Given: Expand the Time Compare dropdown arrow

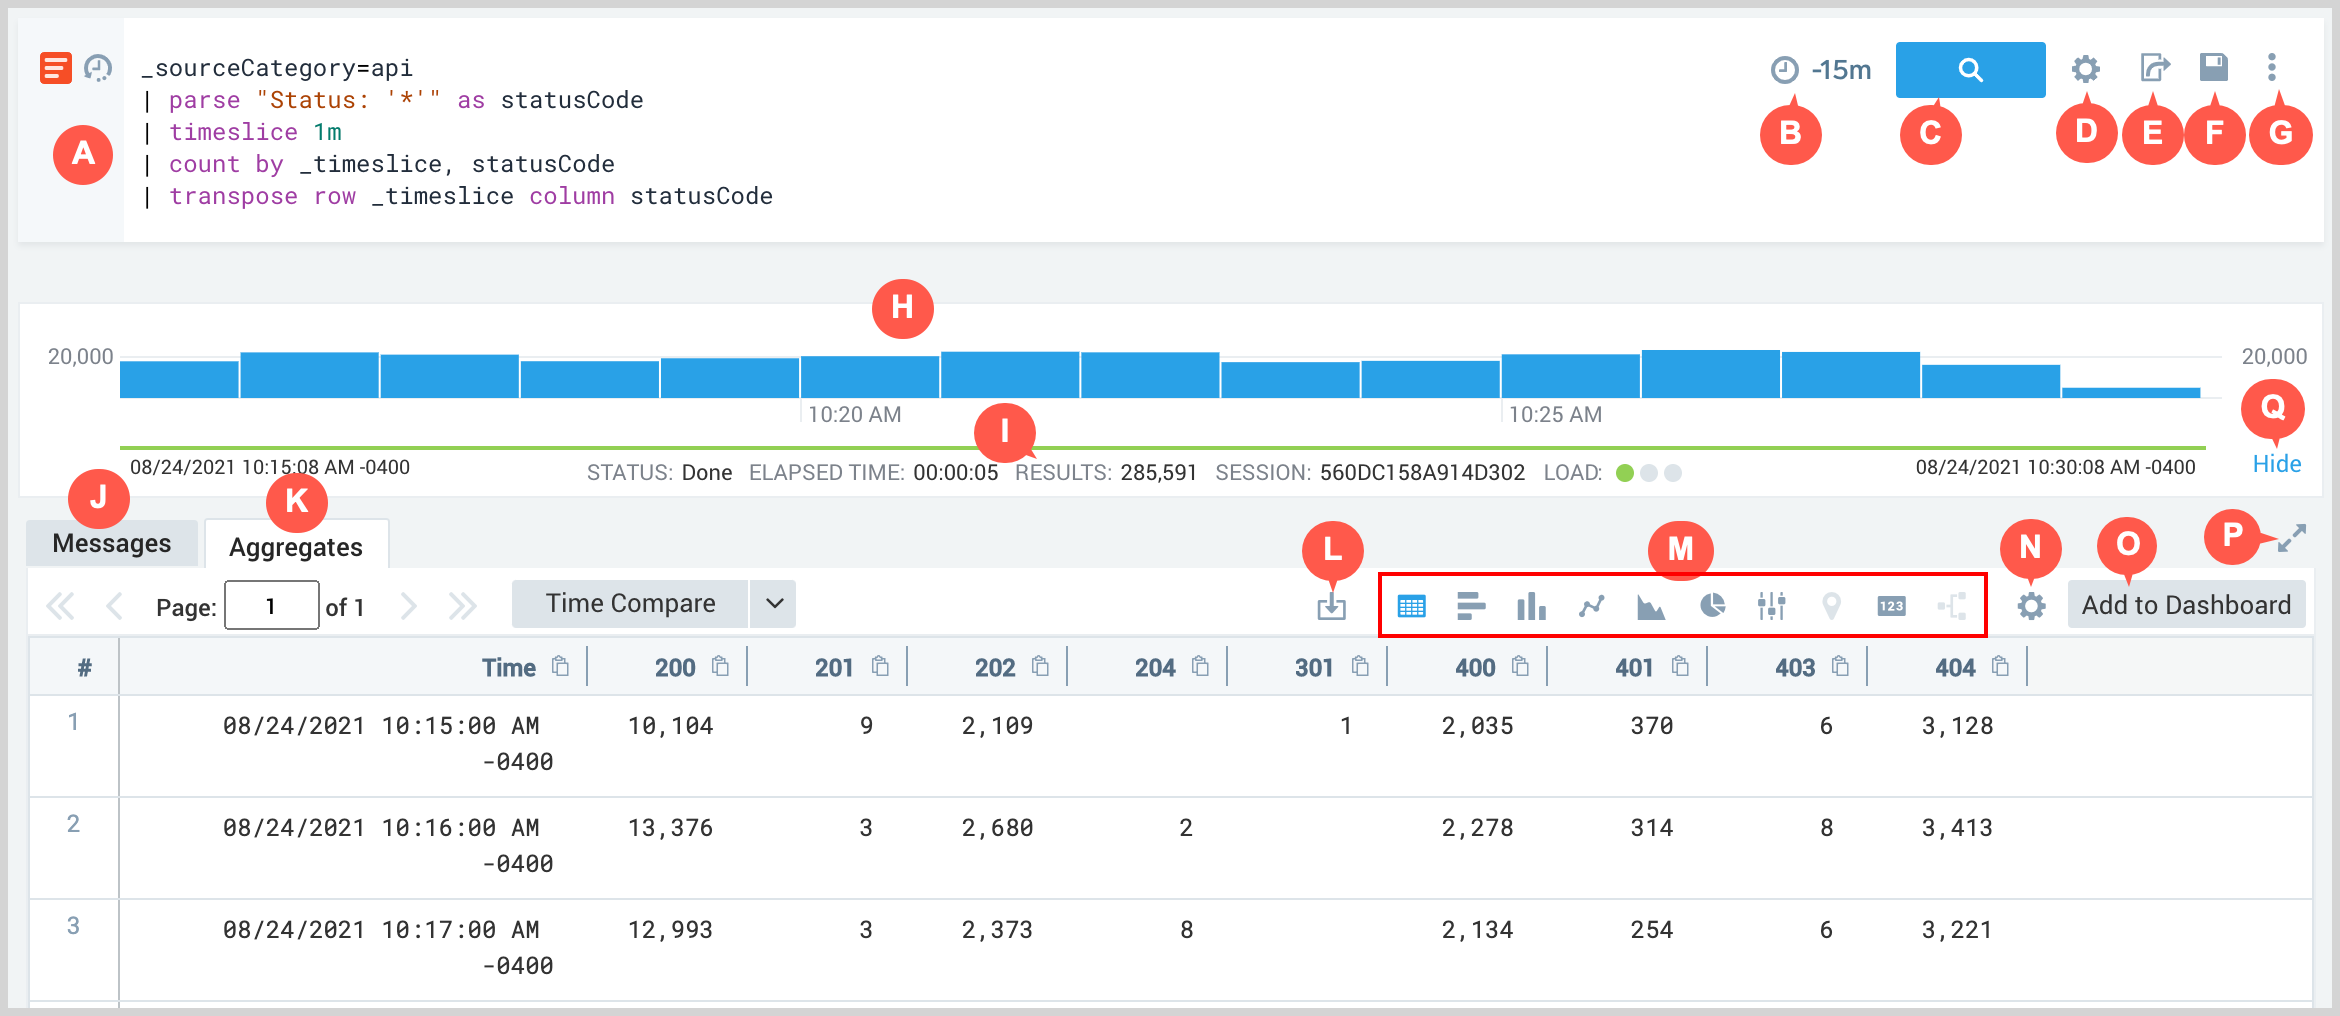Looking at the screenshot, I should (773, 604).
